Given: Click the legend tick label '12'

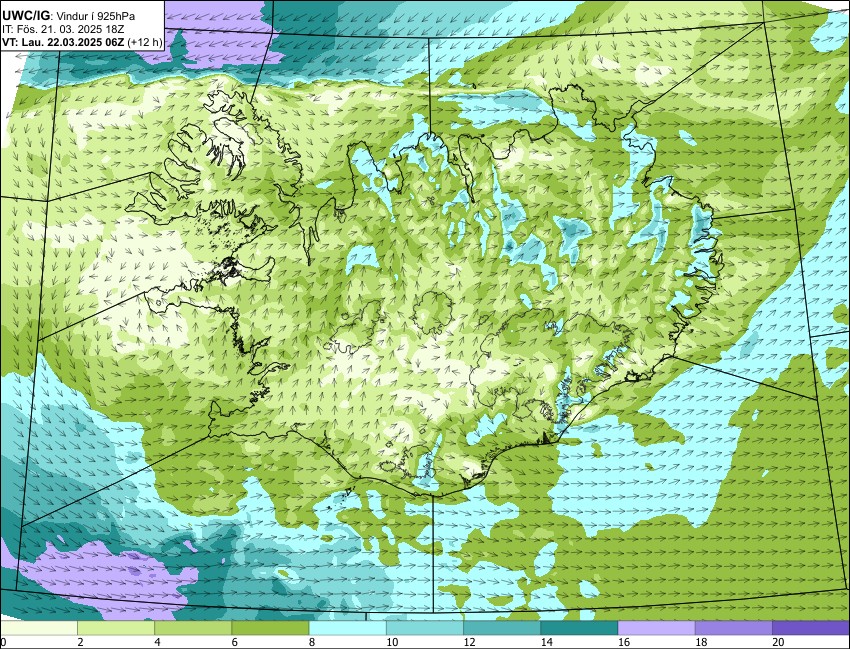Looking at the screenshot, I should (469, 642).
